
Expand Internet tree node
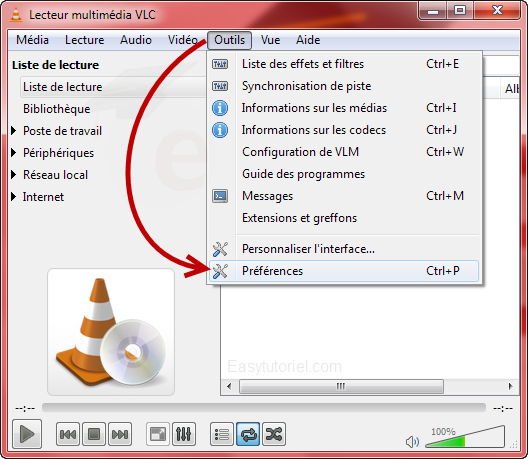[x=13, y=197]
